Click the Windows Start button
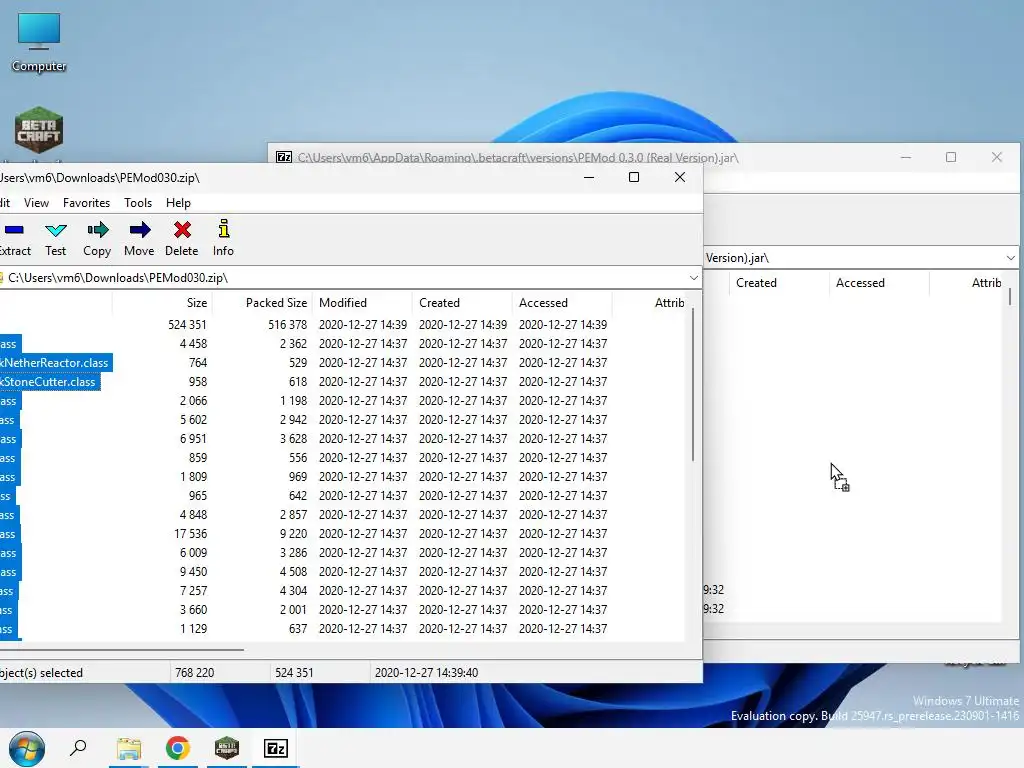The width and height of the screenshot is (1024, 768). coord(27,748)
